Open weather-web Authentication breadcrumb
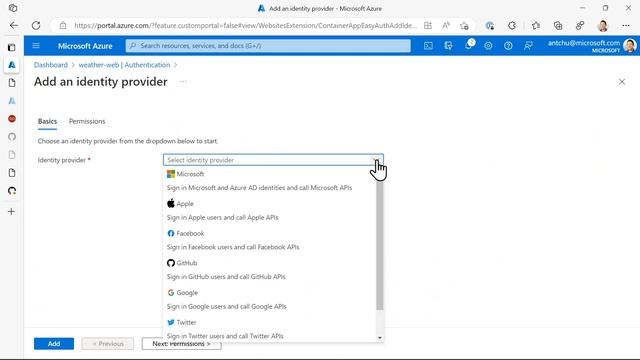640x360 pixels. [x=124, y=65]
